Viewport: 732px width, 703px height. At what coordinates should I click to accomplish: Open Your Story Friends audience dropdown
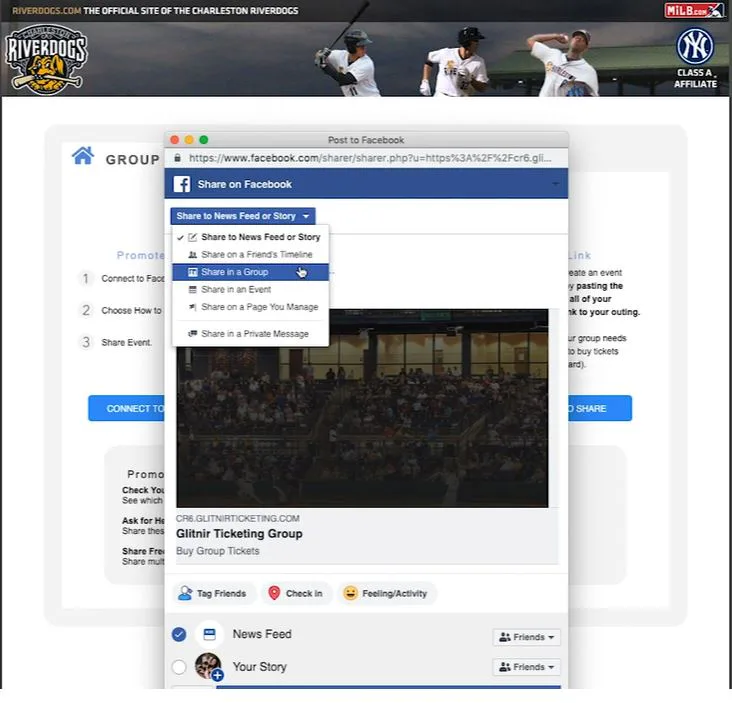click(x=526, y=667)
